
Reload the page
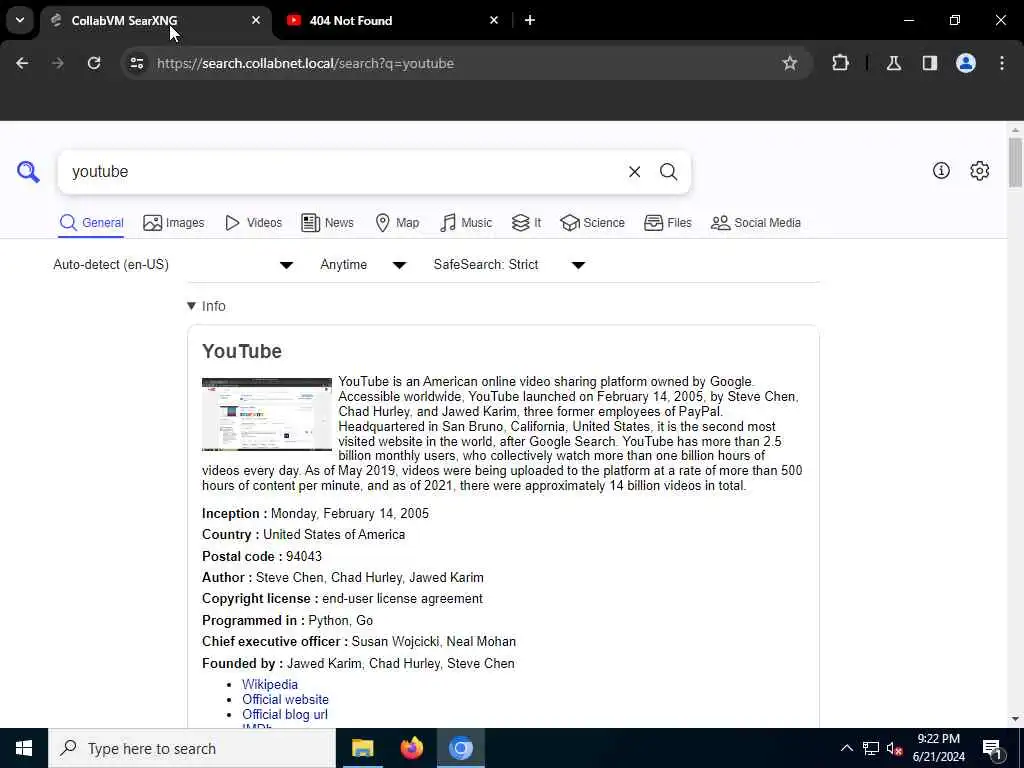94,63
